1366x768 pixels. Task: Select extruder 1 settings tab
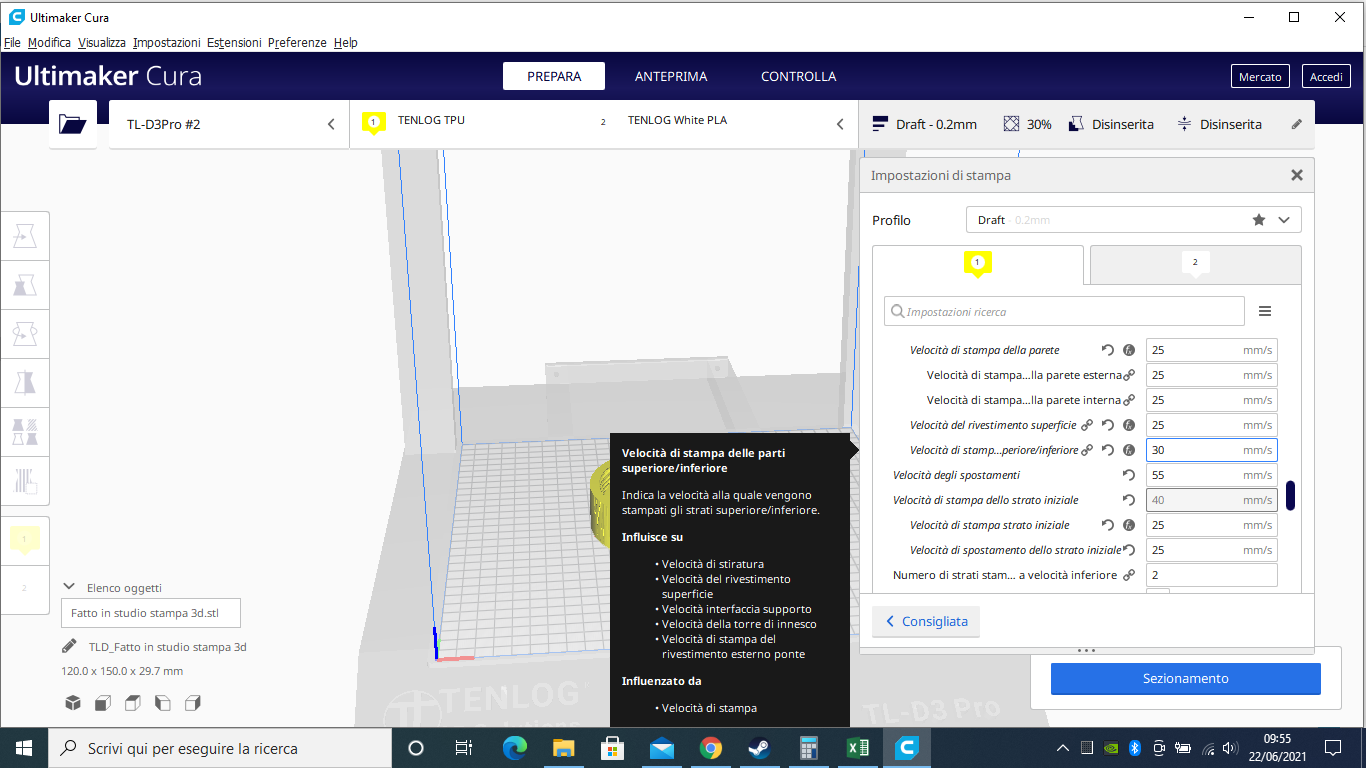pyautogui.click(x=977, y=265)
